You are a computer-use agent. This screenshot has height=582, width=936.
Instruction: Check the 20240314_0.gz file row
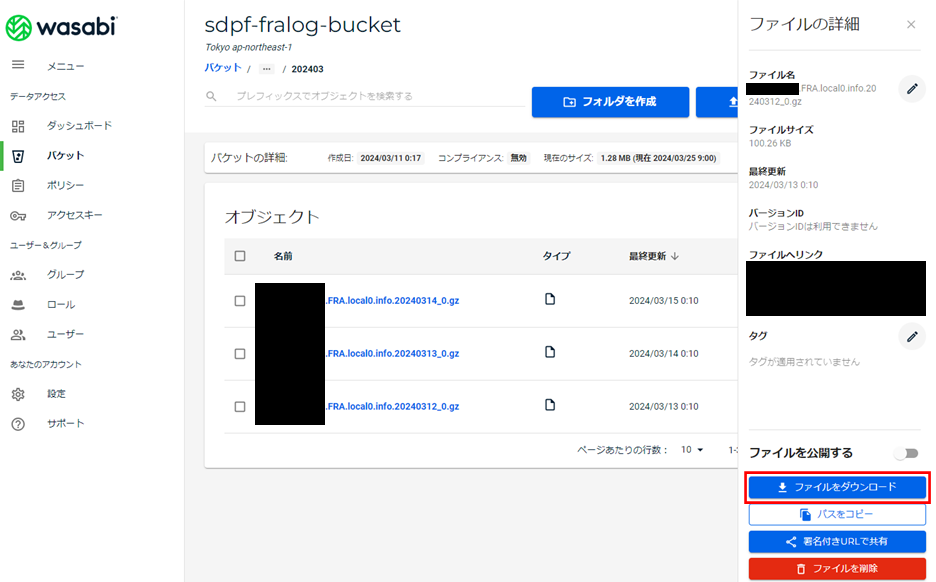click(x=240, y=301)
